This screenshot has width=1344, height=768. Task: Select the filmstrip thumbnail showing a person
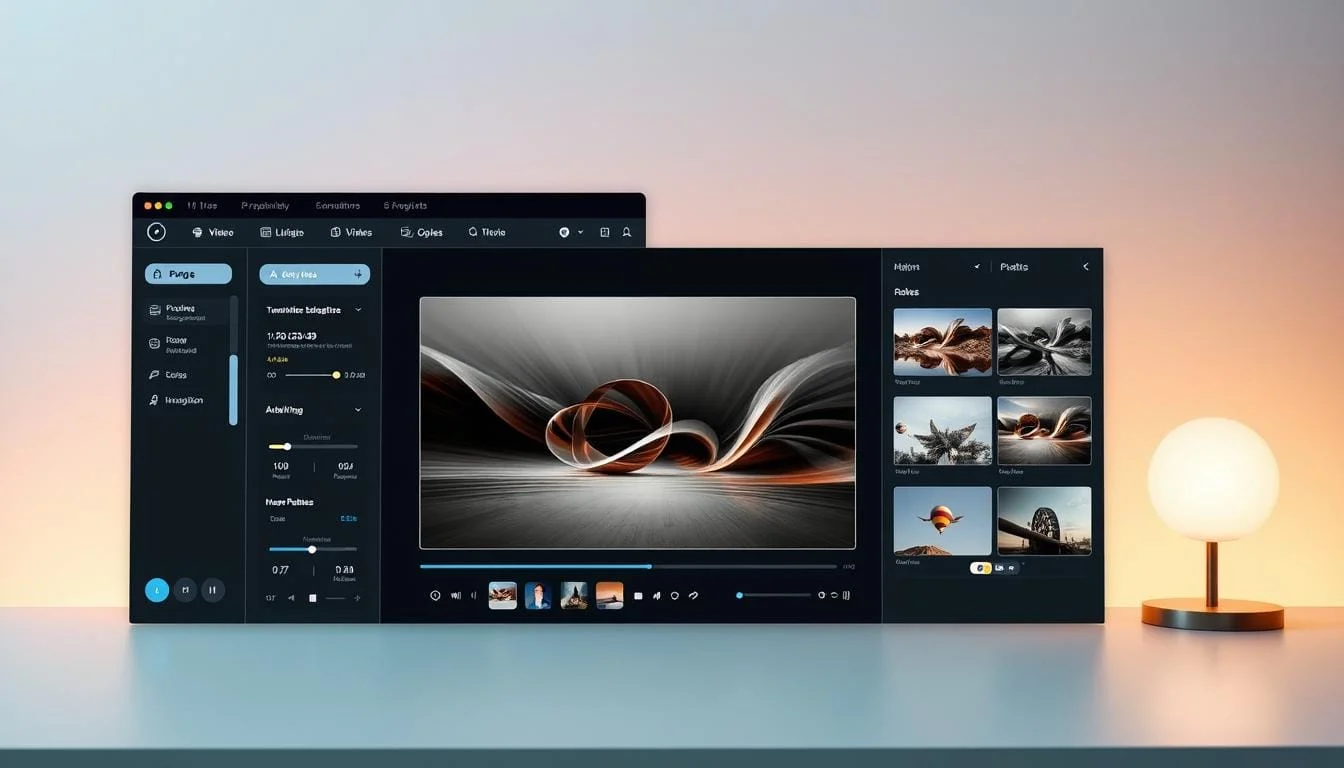(538, 595)
